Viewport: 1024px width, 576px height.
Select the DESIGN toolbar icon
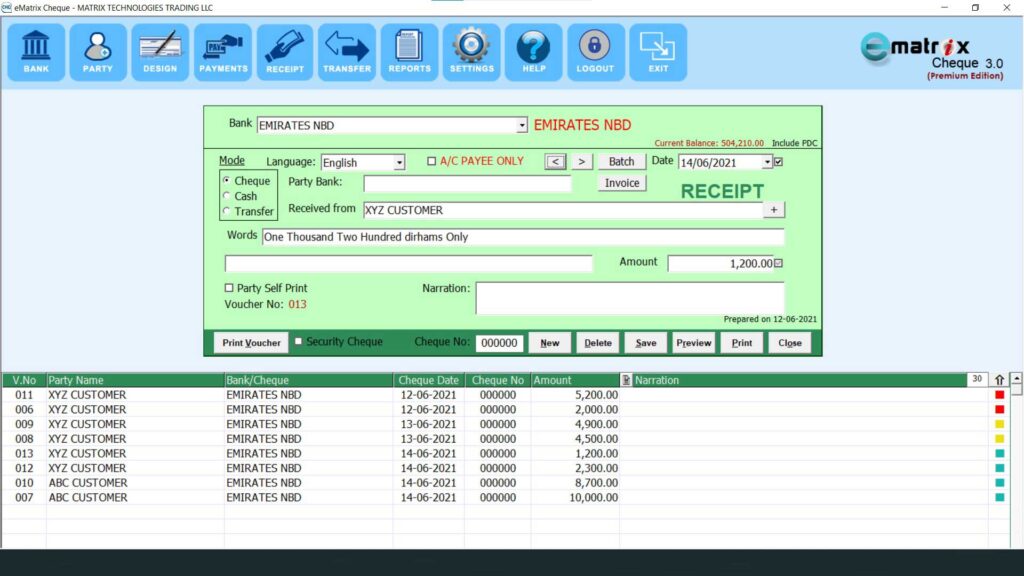[159, 51]
